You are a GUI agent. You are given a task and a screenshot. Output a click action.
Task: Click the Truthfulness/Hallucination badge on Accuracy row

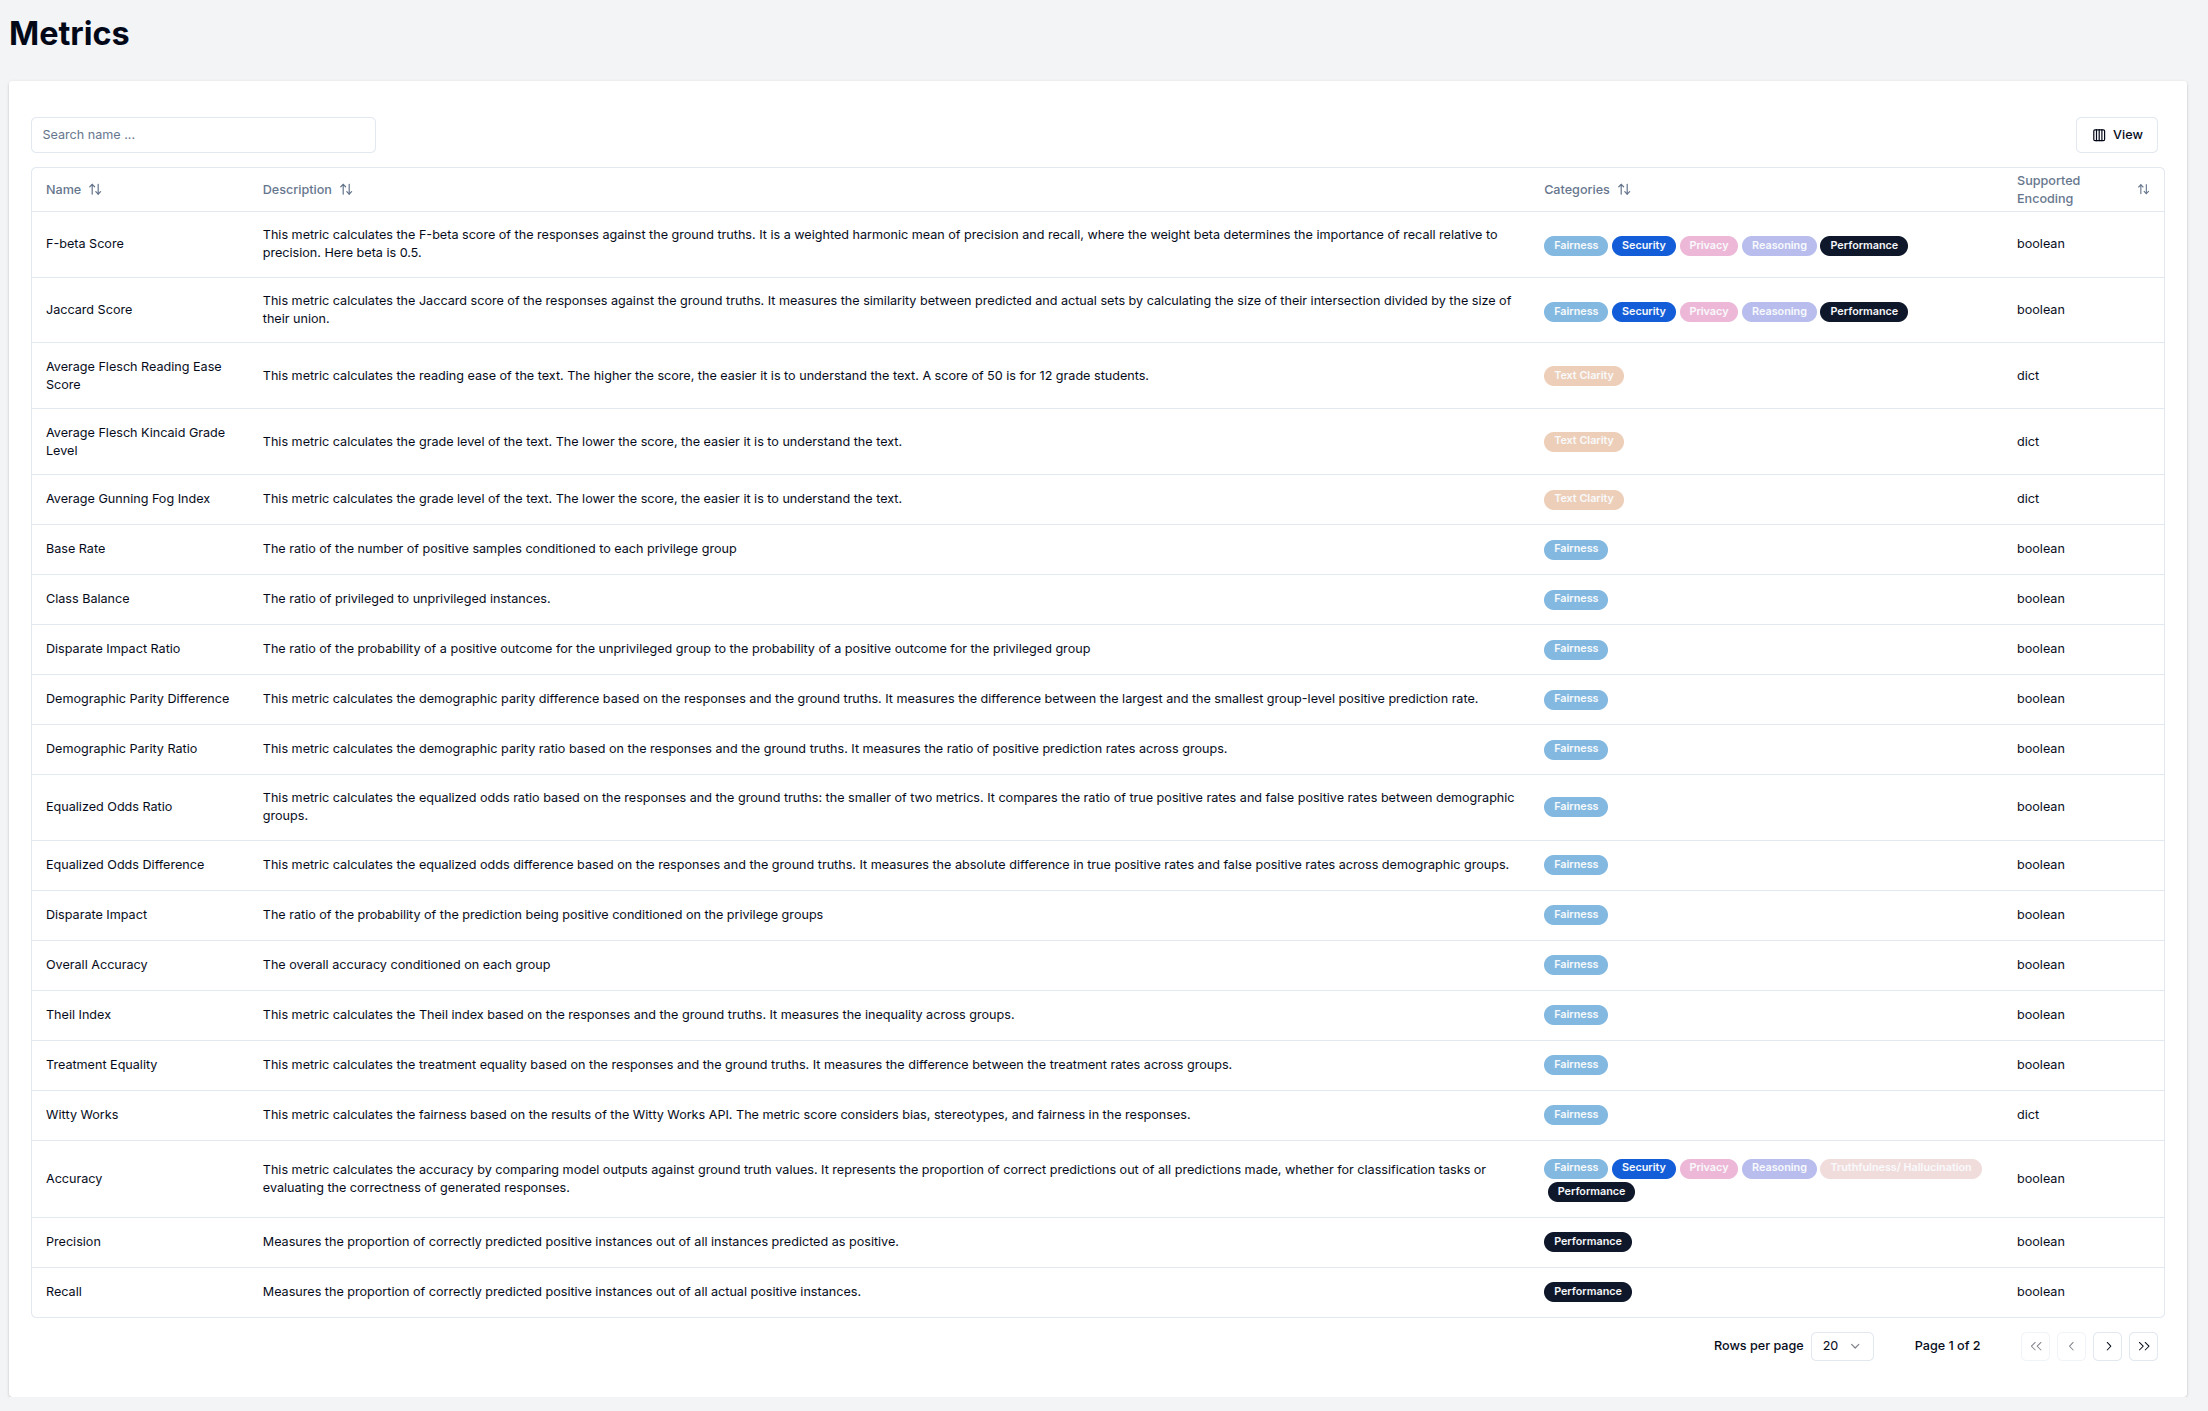pyautogui.click(x=1900, y=1168)
